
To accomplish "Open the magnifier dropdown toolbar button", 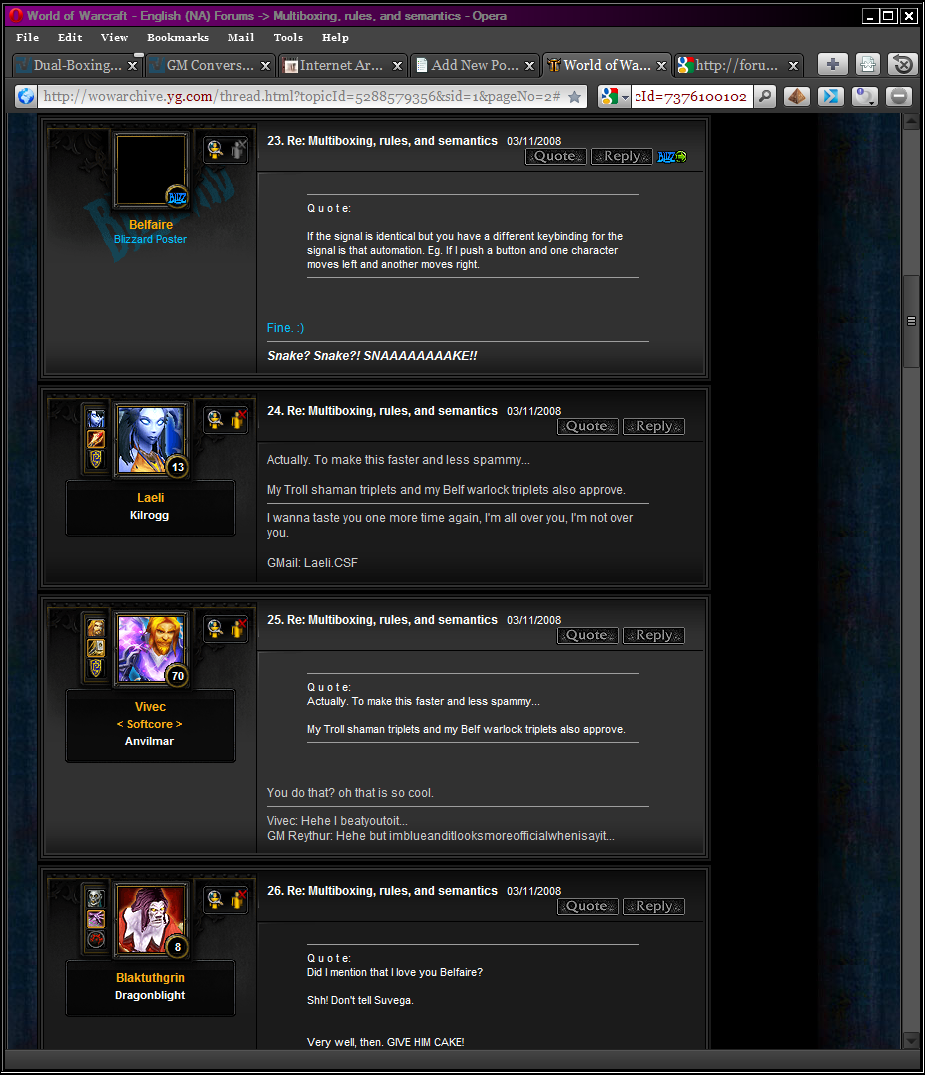I will [865, 97].
